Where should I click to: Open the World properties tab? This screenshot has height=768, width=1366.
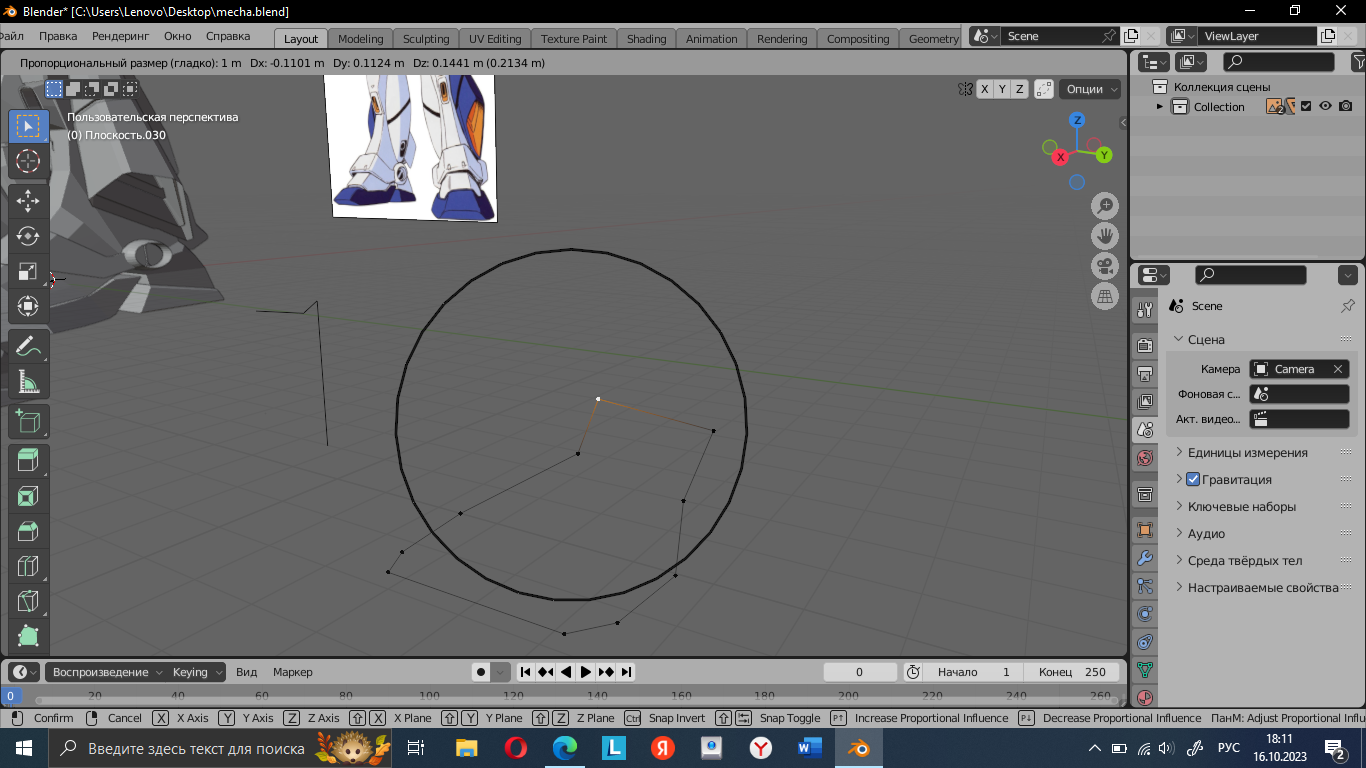1145,458
